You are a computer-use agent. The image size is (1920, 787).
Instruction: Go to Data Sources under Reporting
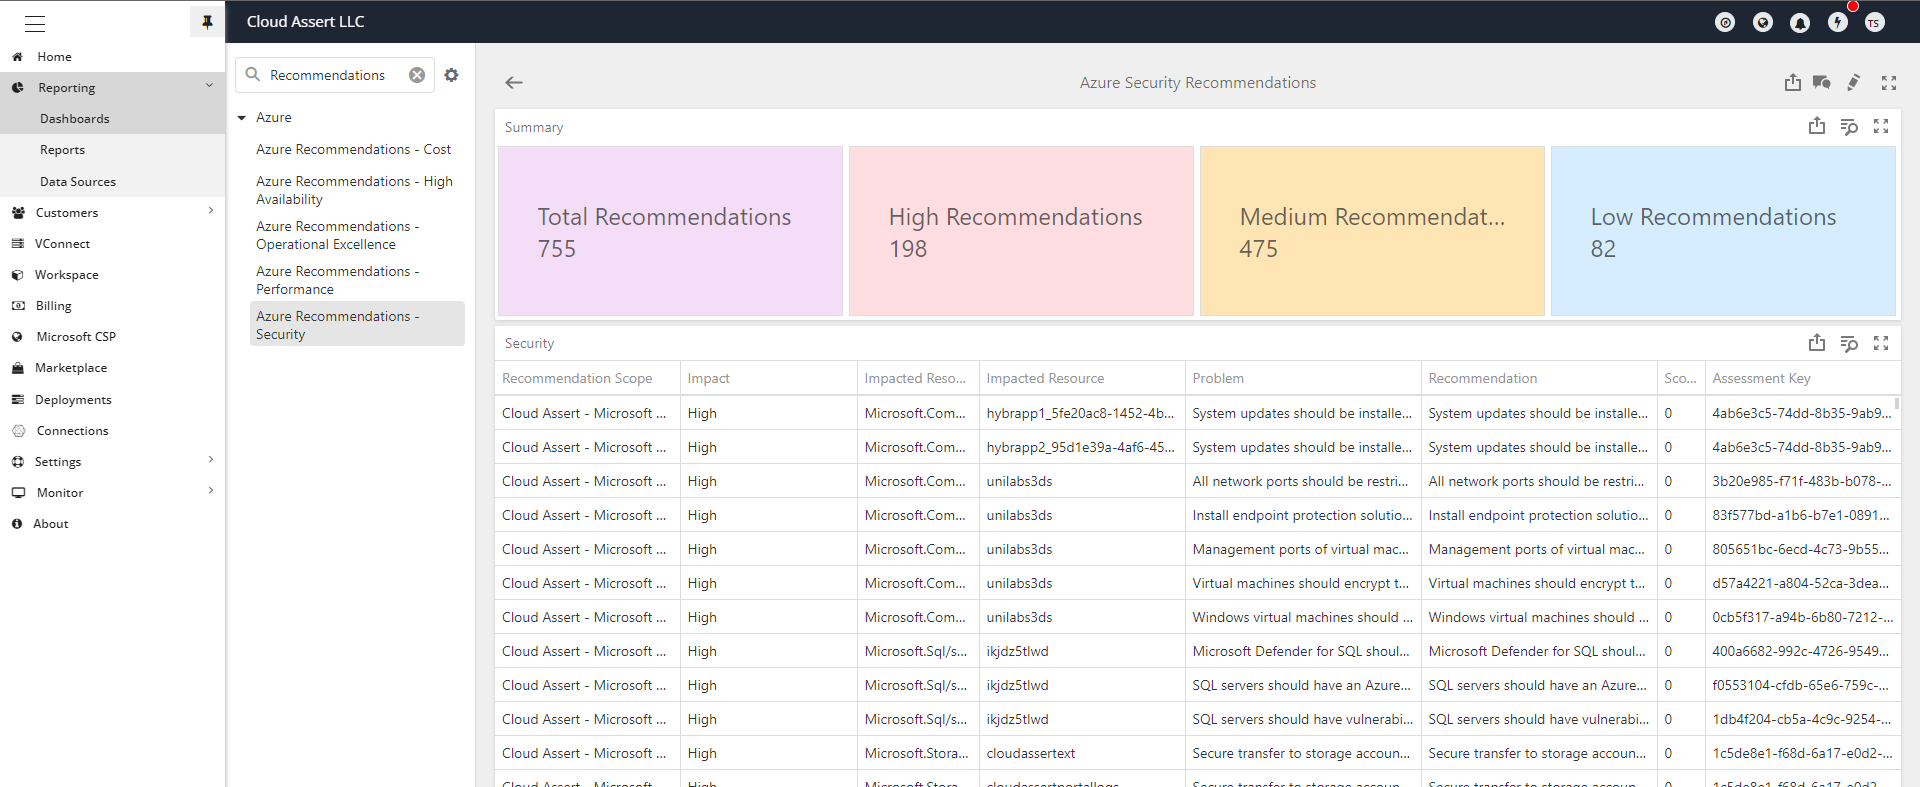coord(78,182)
